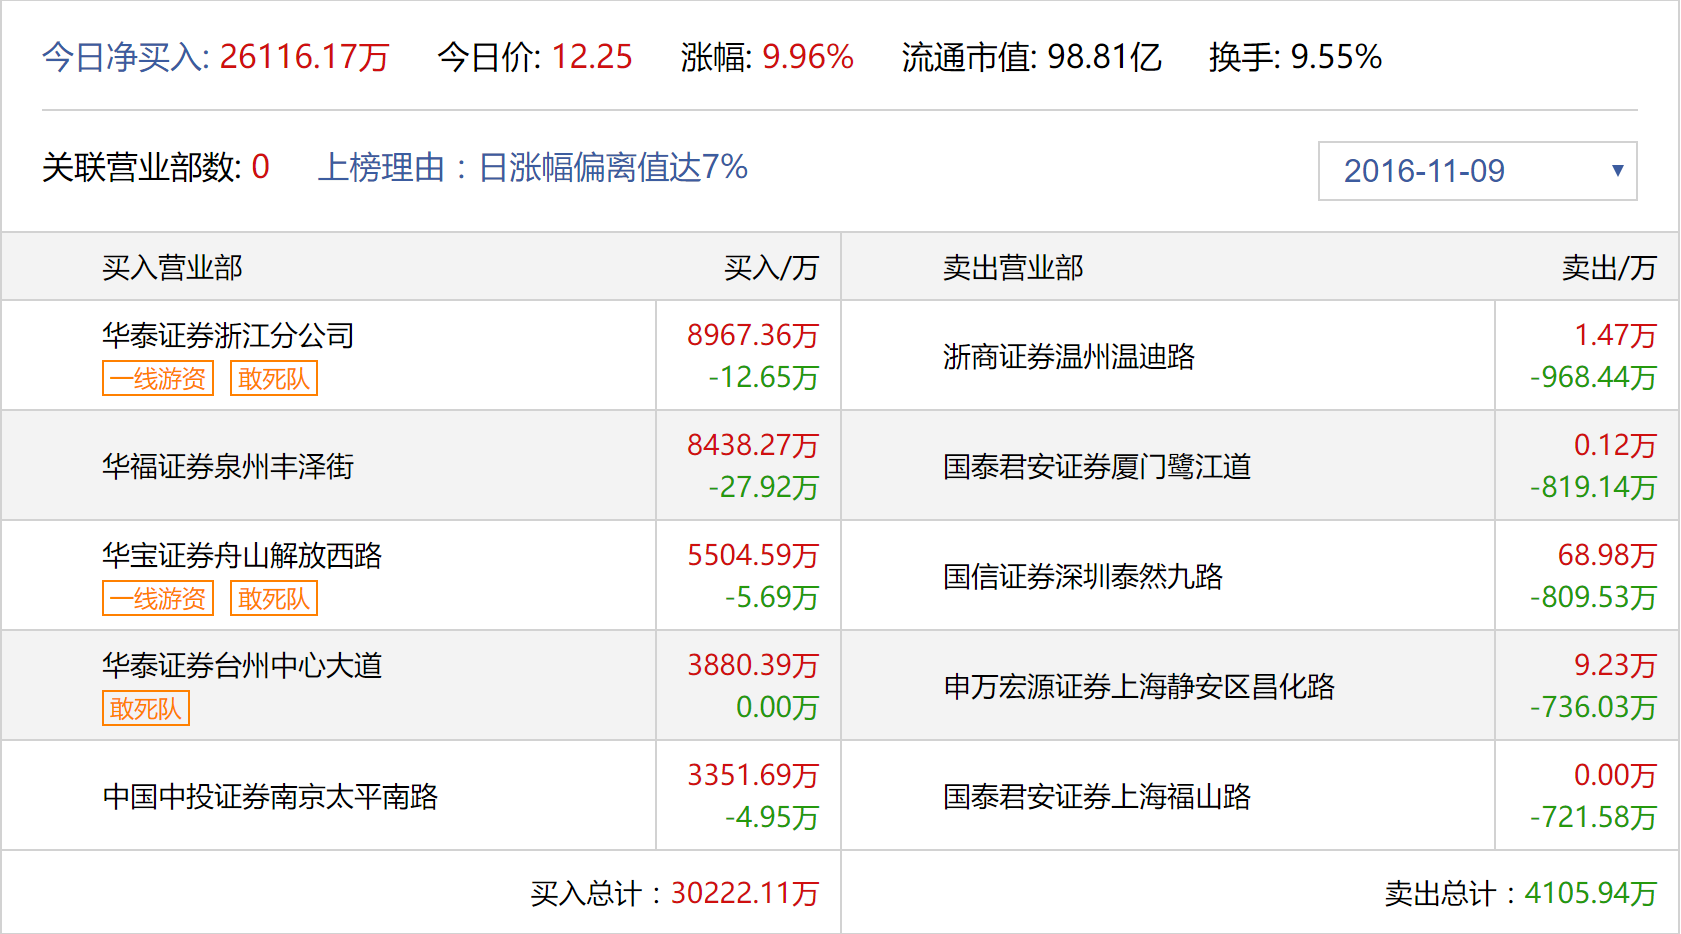The image size is (1681, 934).
Task: Select the 9.23万 value
Action: (x=1615, y=665)
